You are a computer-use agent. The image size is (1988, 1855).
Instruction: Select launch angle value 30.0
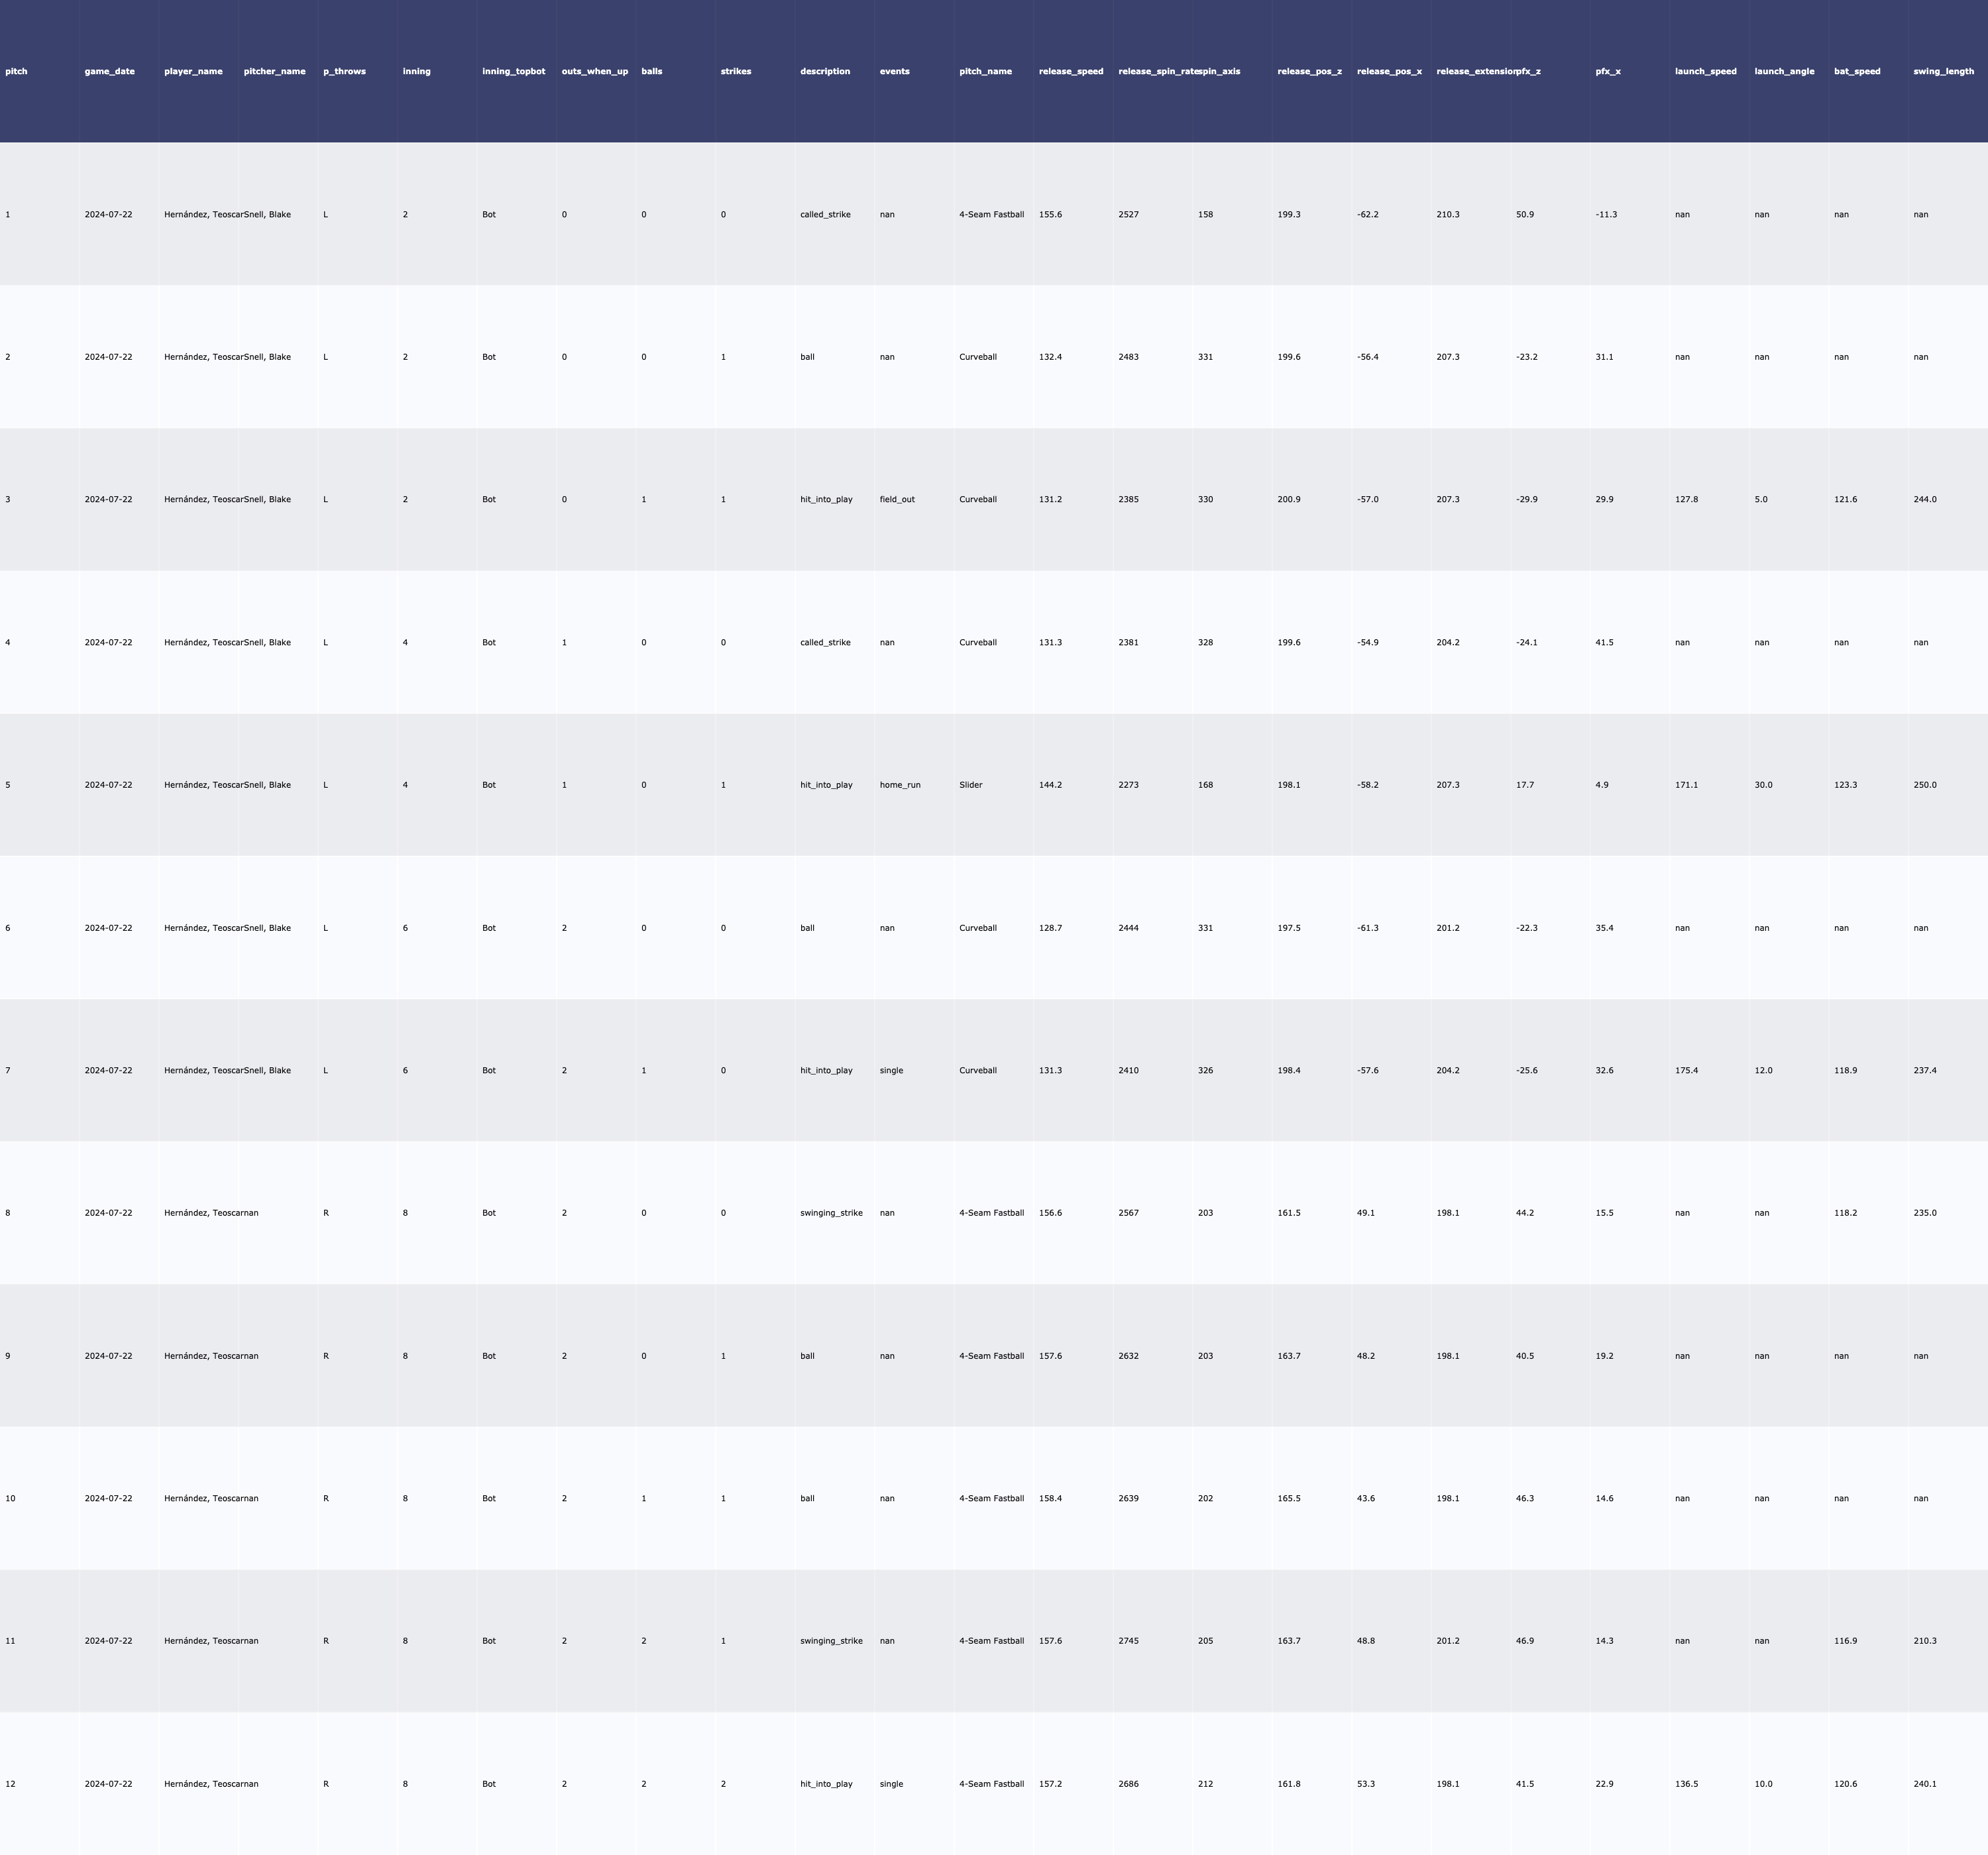pyautogui.click(x=1763, y=785)
